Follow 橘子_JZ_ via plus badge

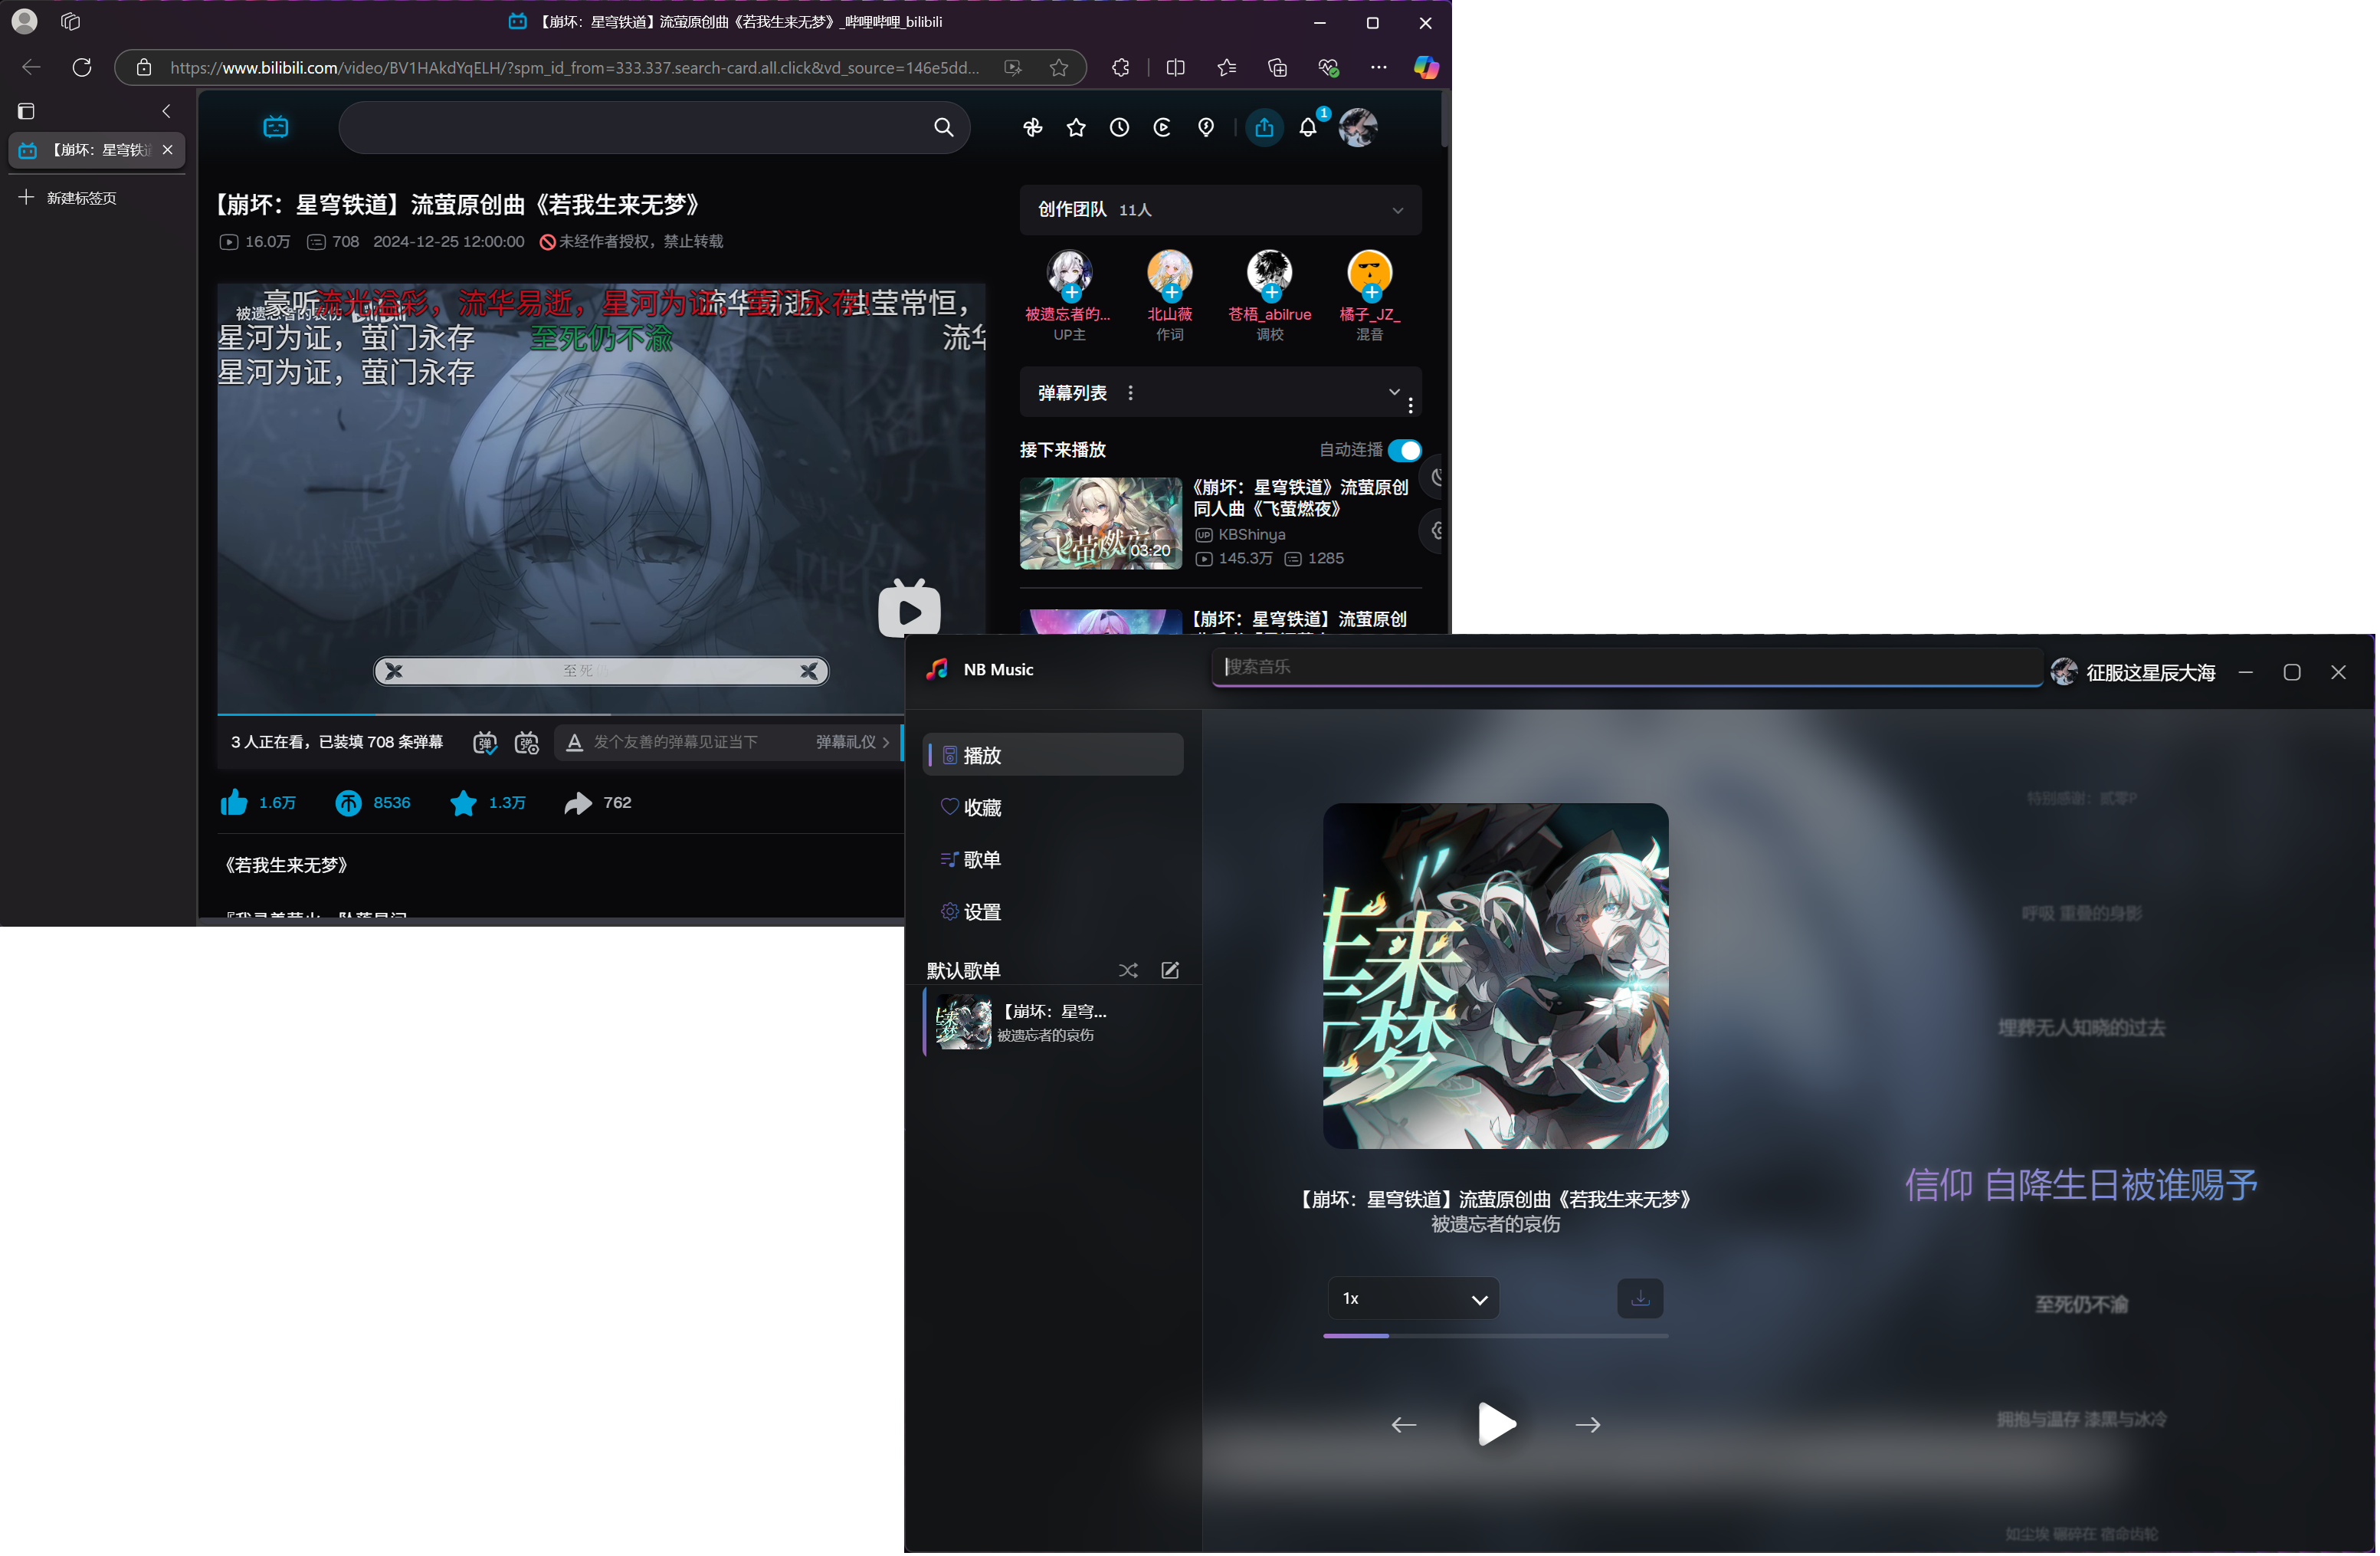point(1372,293)
